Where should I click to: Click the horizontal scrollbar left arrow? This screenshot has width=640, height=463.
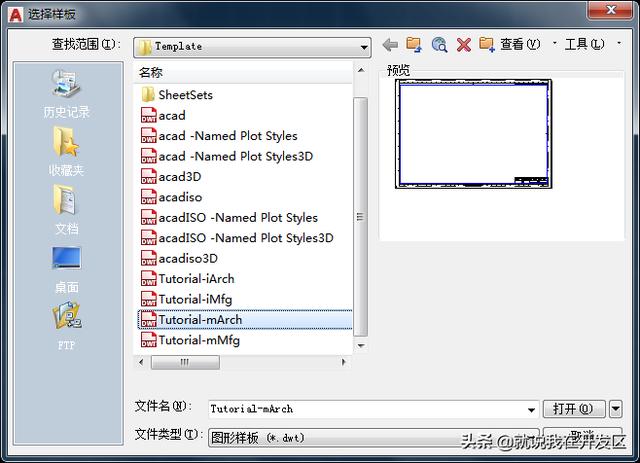pos(141,362)
